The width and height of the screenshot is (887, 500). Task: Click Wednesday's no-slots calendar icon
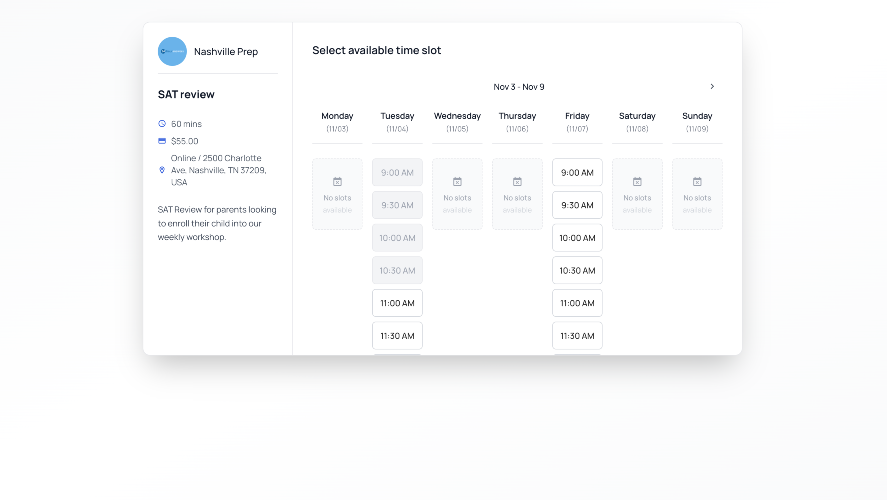[x=457, y=182]
